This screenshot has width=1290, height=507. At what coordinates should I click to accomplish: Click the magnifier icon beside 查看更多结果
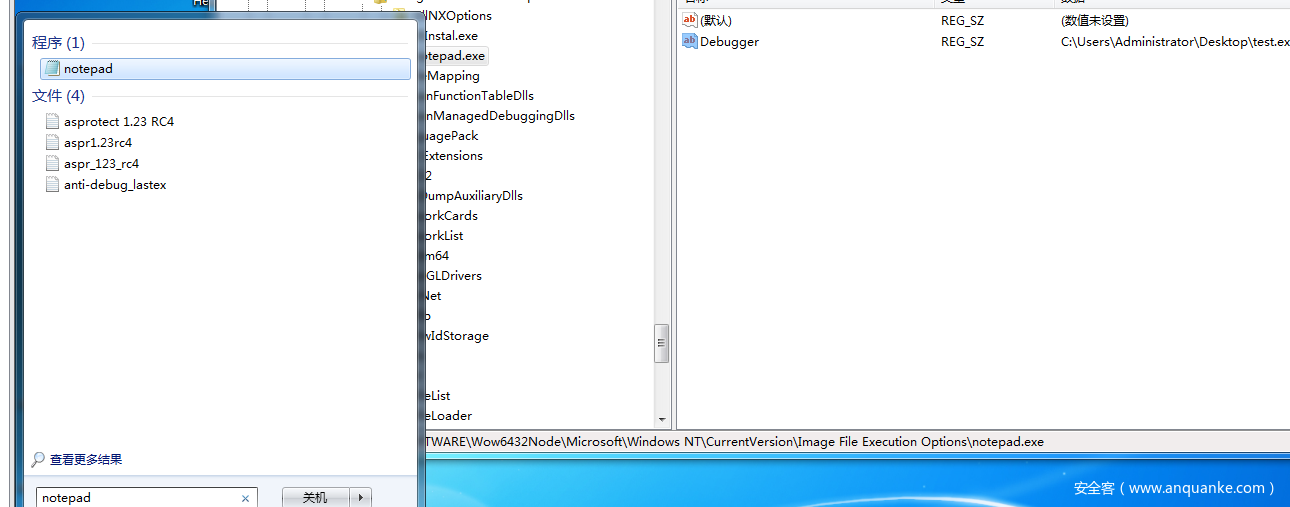pyautogui.click(x=38, y=459)
